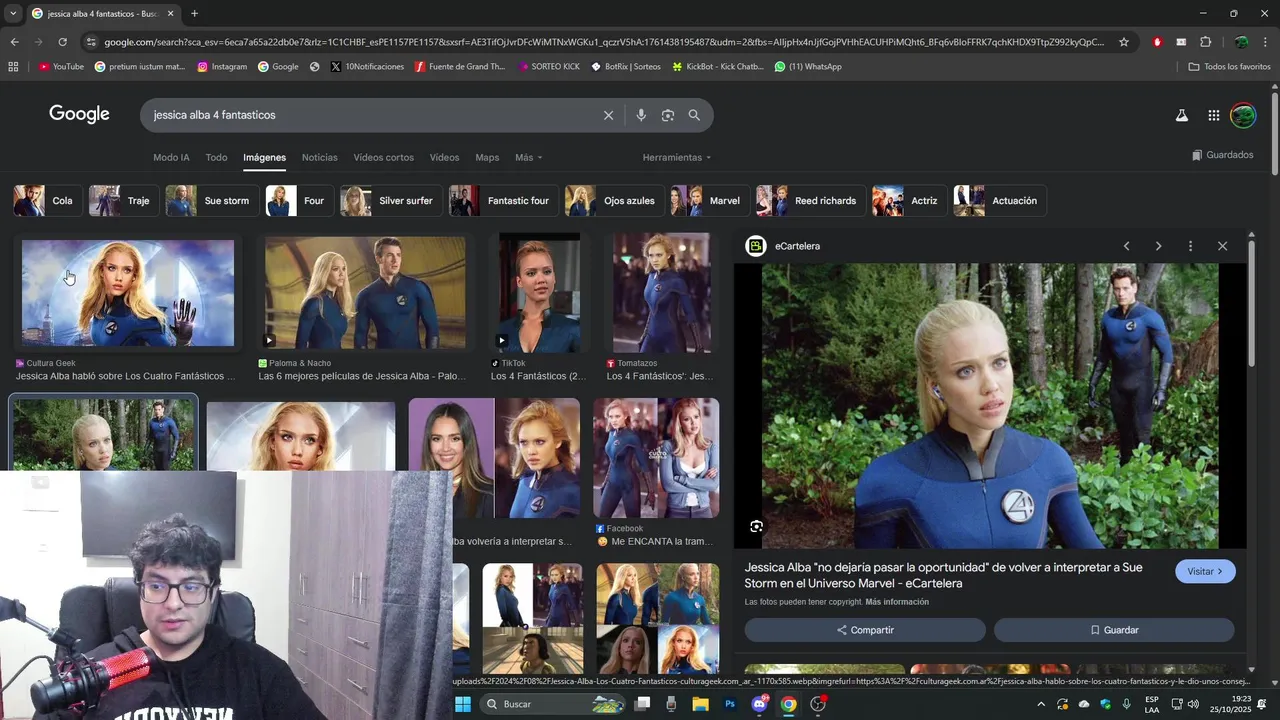This screenshot has width=1280, height=720.
Task: Switch to the Modo IA tab
Action: pyautogui.click(x=171, y=158)
